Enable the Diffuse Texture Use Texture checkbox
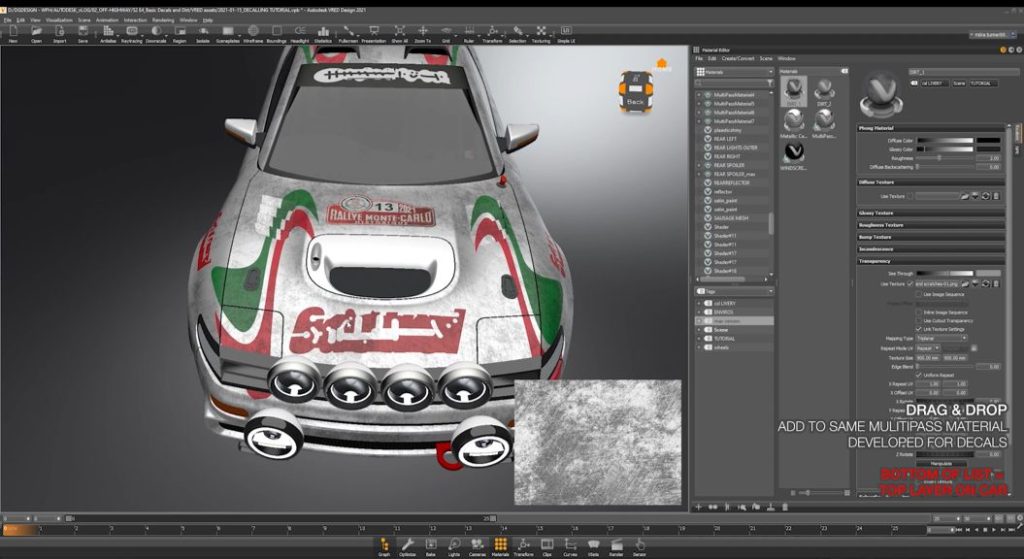The width and height of the screenshot is (1024, 559). (x=910, y=196)
